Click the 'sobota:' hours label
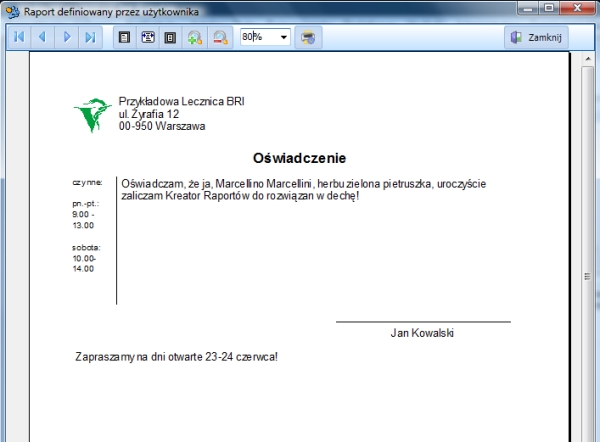This screenshot has width=600, height=442. [x=86, y=248]
